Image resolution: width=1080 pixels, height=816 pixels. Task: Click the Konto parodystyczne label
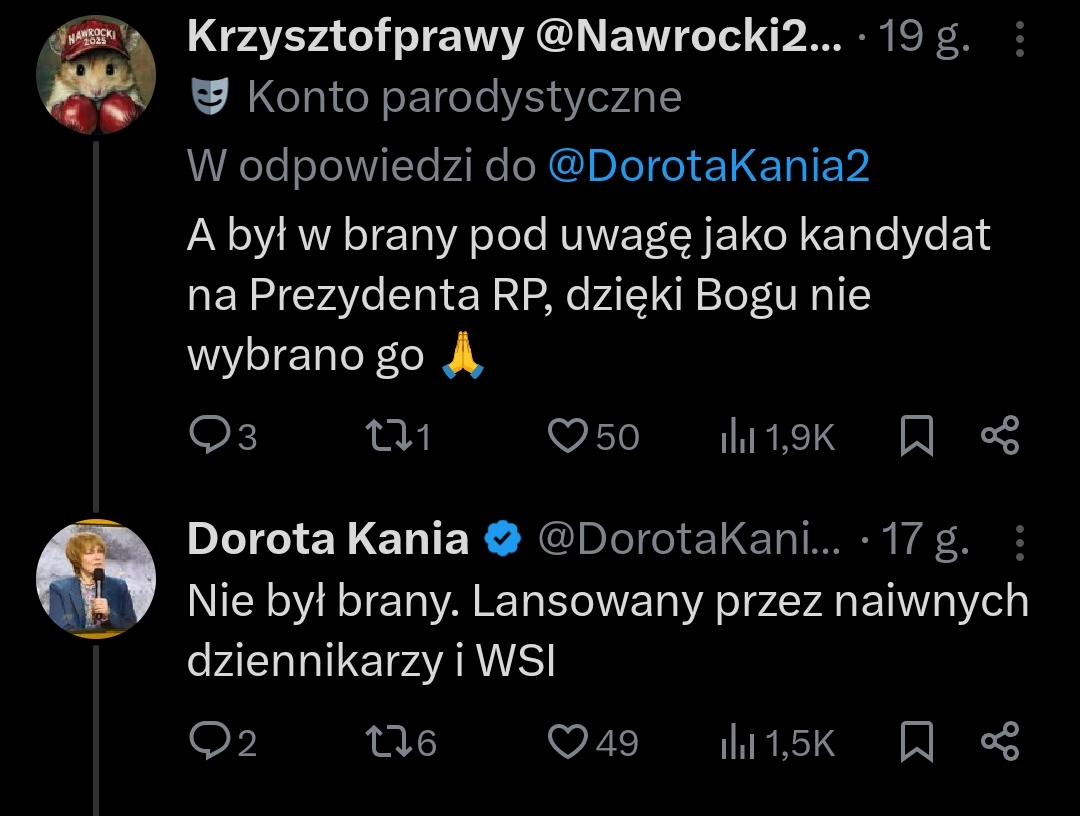(464, 98)
